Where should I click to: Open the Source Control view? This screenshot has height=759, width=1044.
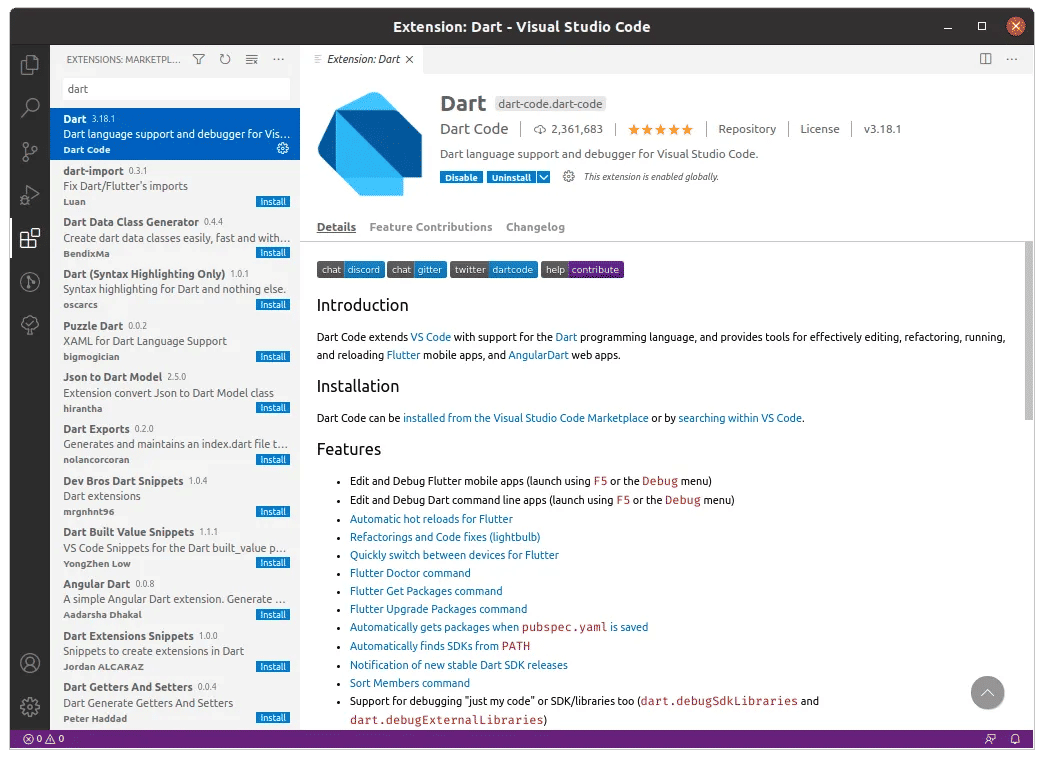pos(30,152)
